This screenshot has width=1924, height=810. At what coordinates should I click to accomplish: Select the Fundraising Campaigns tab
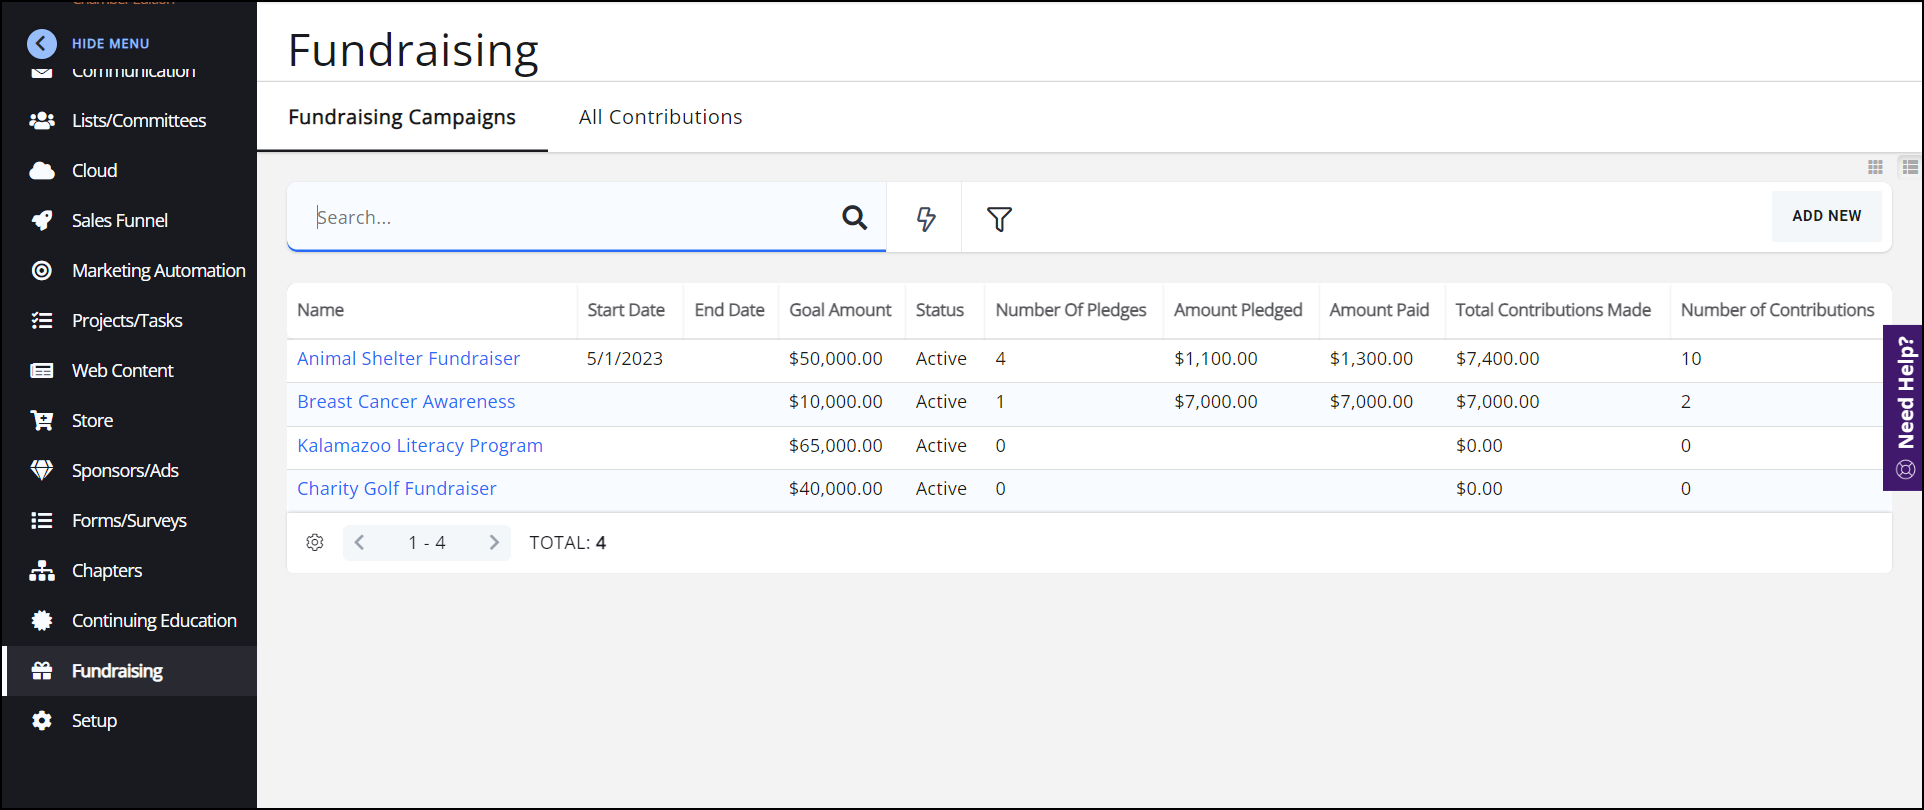[402, 117]
